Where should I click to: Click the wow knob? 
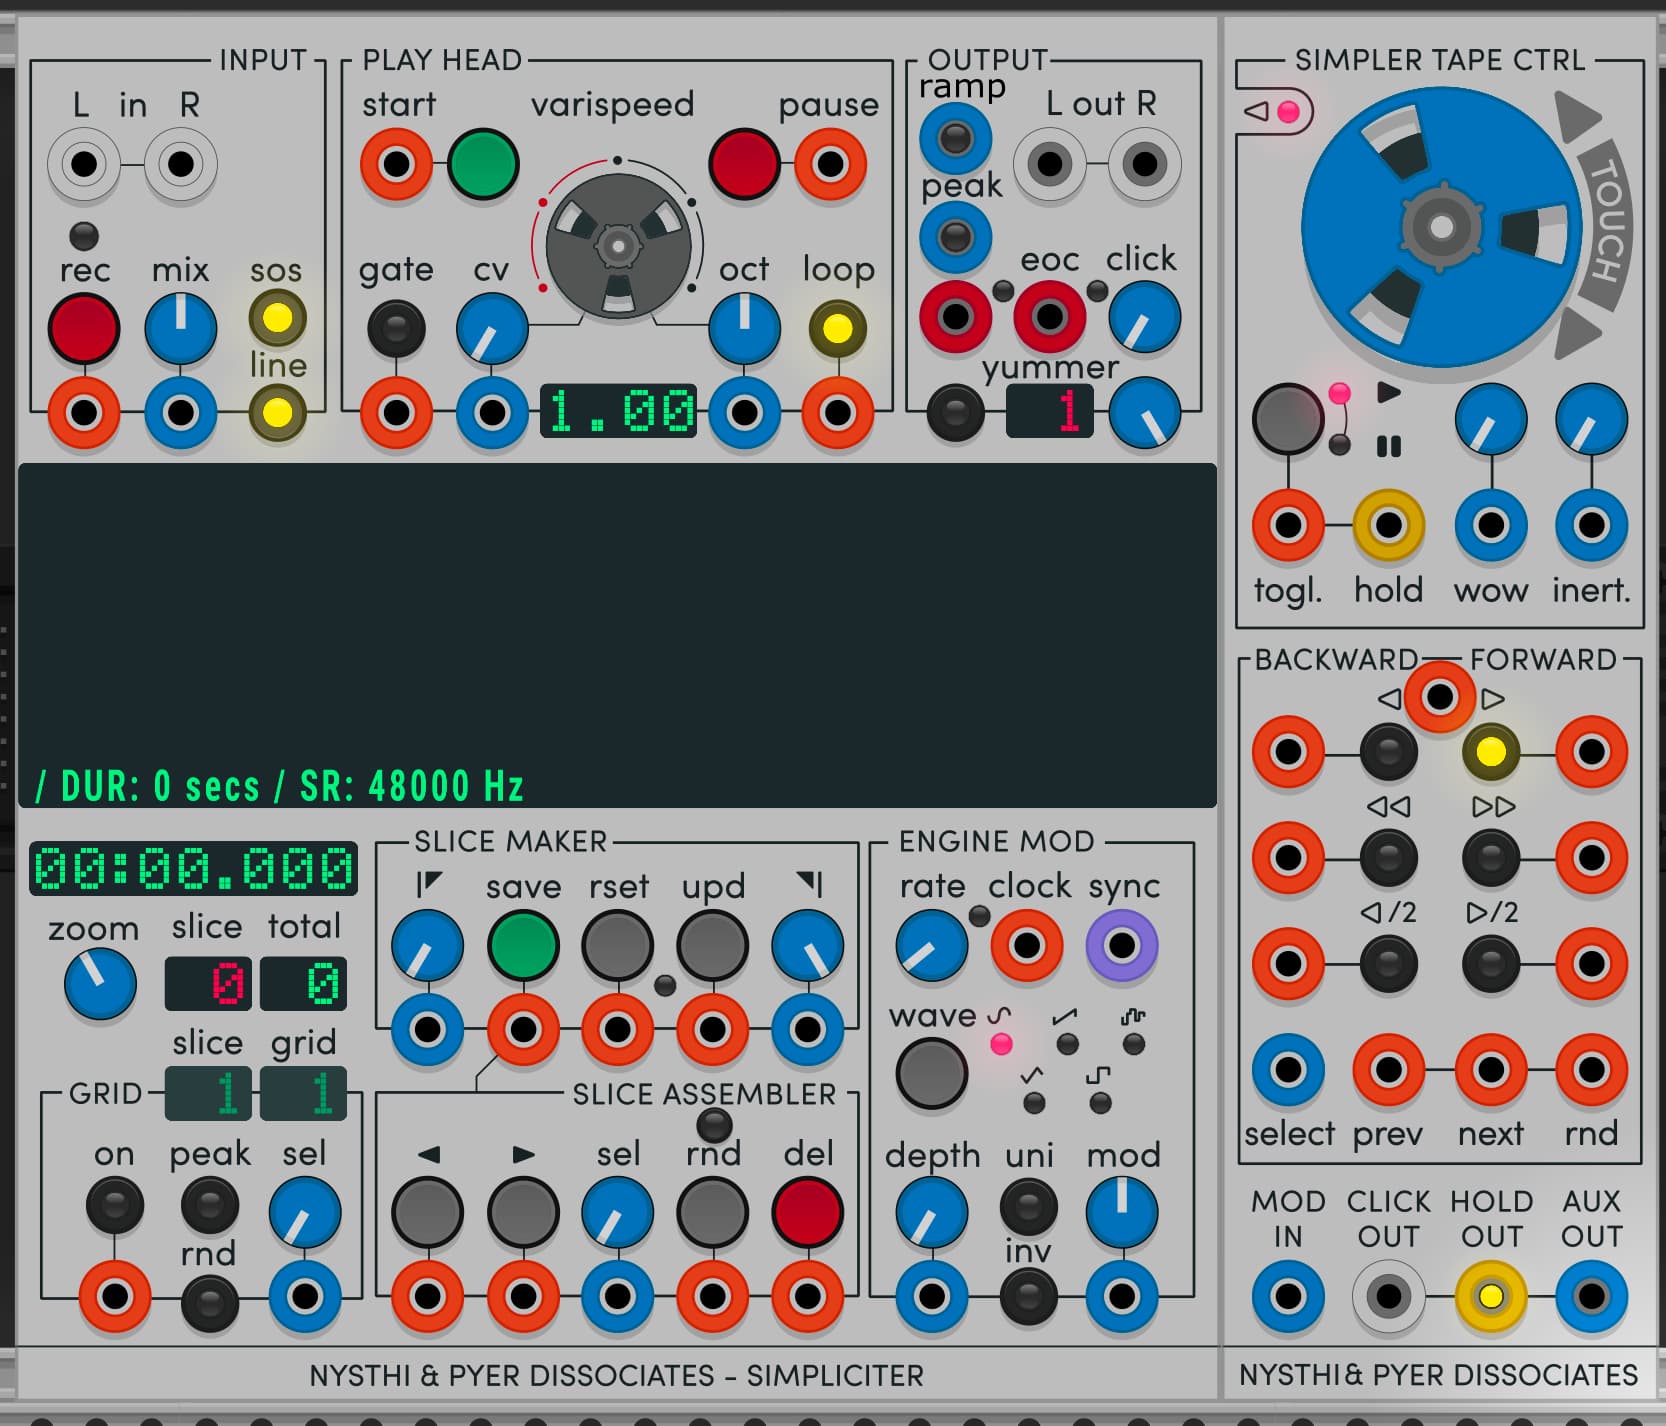pos(1491,419)
